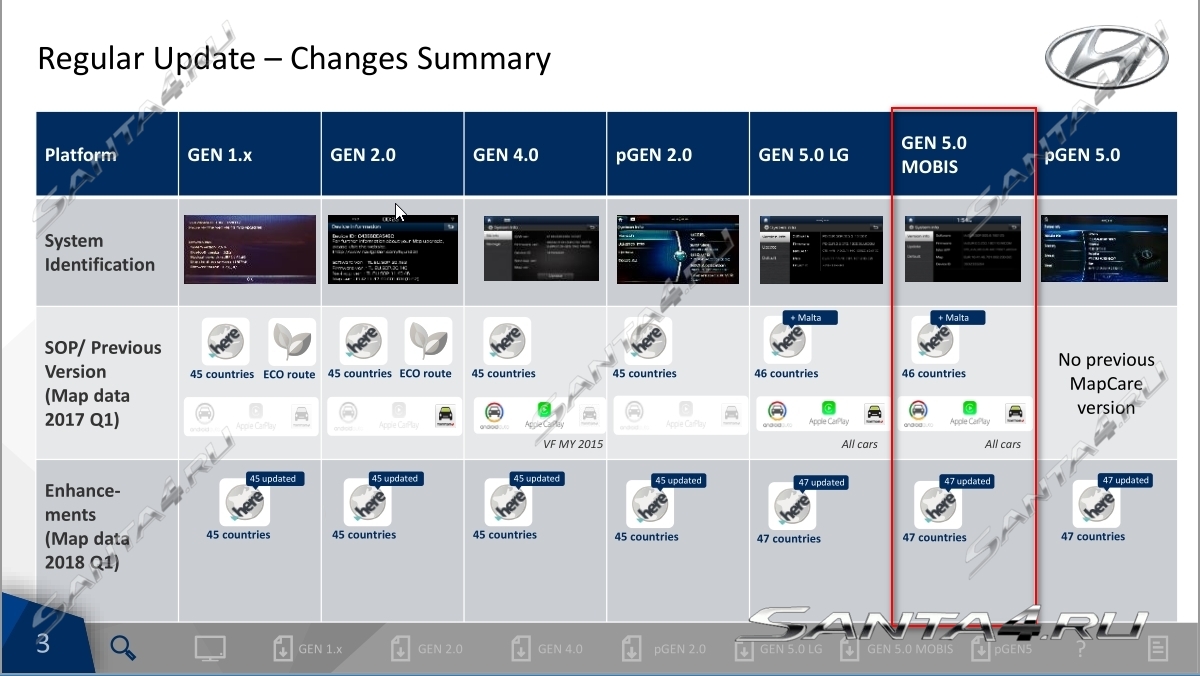Click the Apple CarPlay icon in GEN 5.0 MOBIS column

pyautogui.click(x=969, y=408)
